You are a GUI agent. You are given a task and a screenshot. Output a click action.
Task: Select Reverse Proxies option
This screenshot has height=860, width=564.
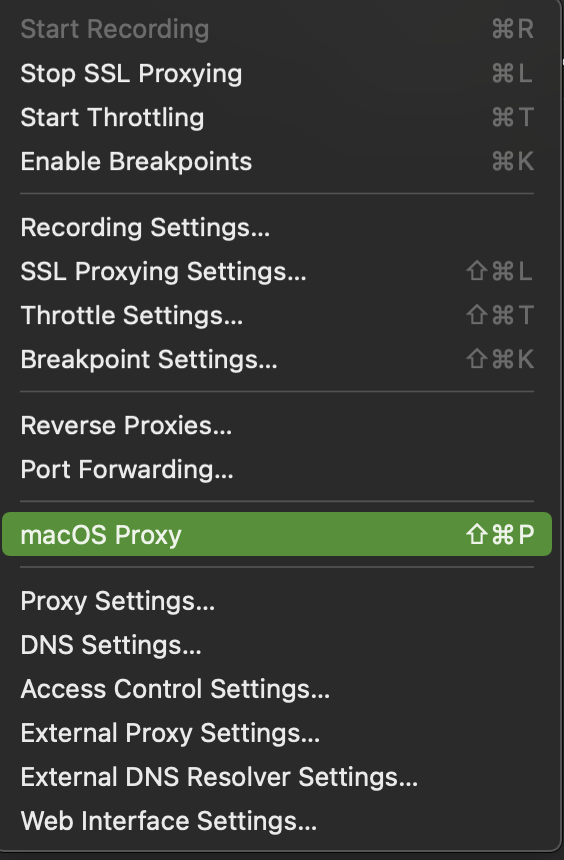[x=277, y=425]
